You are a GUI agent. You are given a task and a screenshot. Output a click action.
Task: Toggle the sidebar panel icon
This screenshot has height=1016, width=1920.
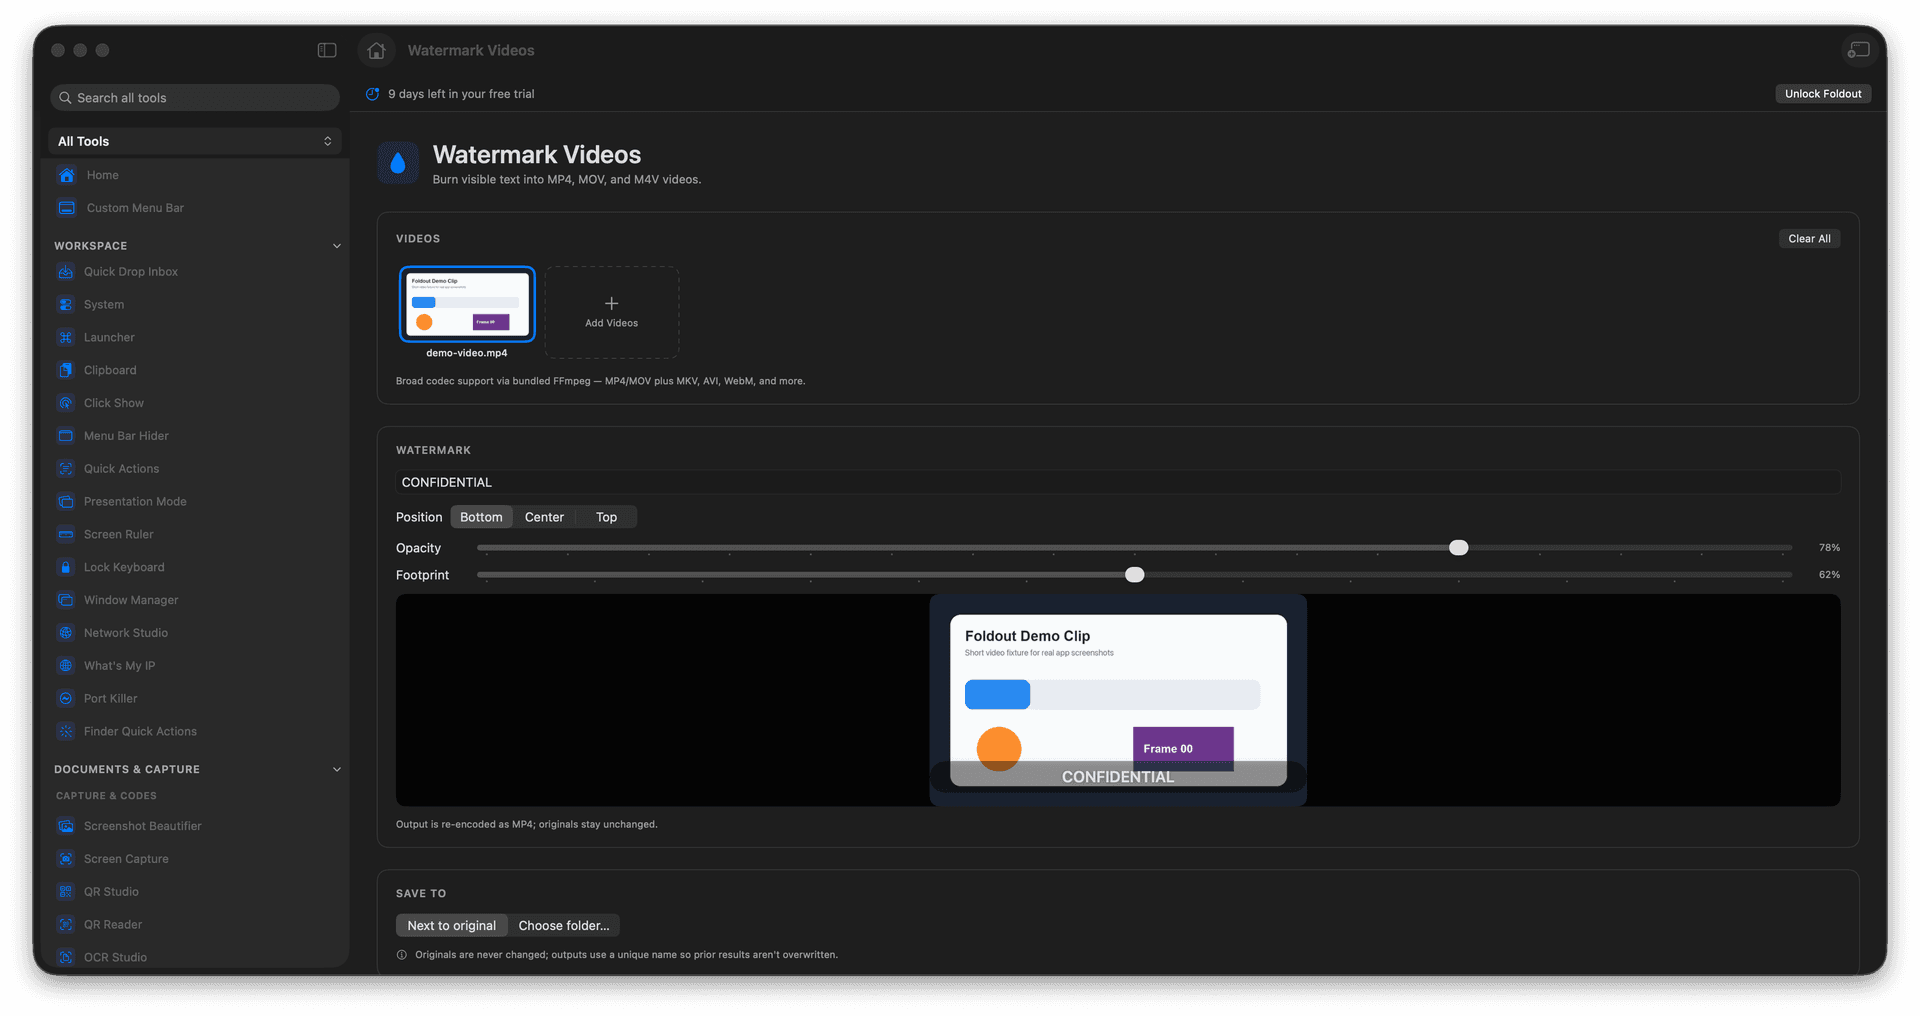coord(327,50)
